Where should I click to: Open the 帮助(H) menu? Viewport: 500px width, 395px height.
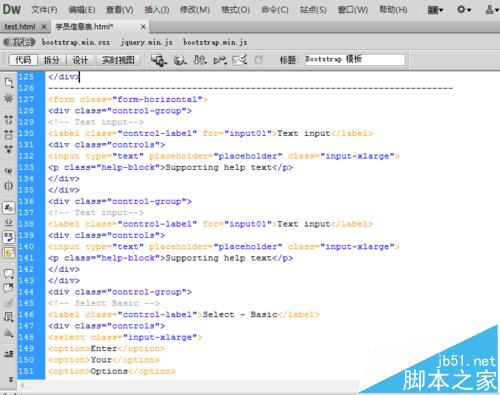[x=393, y=10]
